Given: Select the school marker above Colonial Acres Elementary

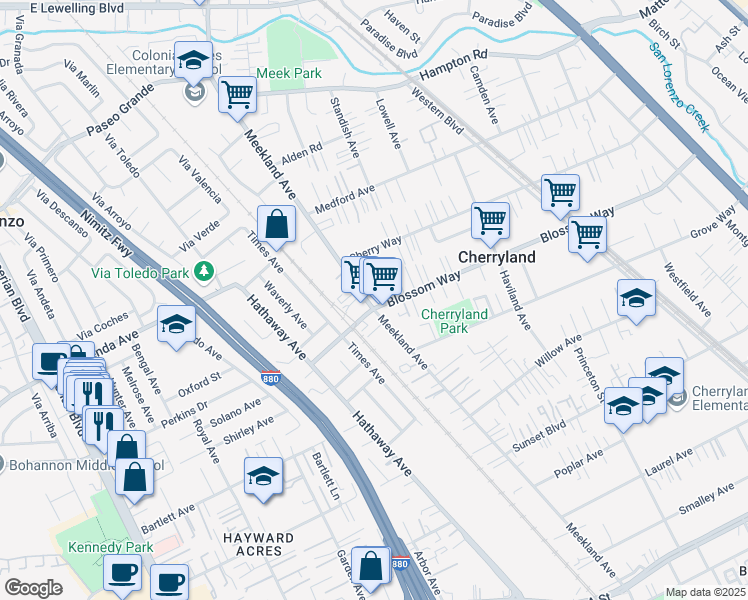Looking at the screenshot, I should 193,62.
